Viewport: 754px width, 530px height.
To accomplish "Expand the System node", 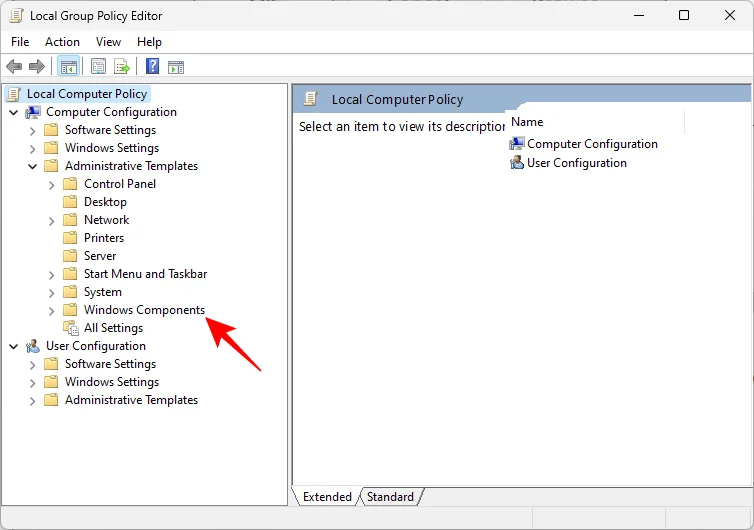I will (51, 292).
